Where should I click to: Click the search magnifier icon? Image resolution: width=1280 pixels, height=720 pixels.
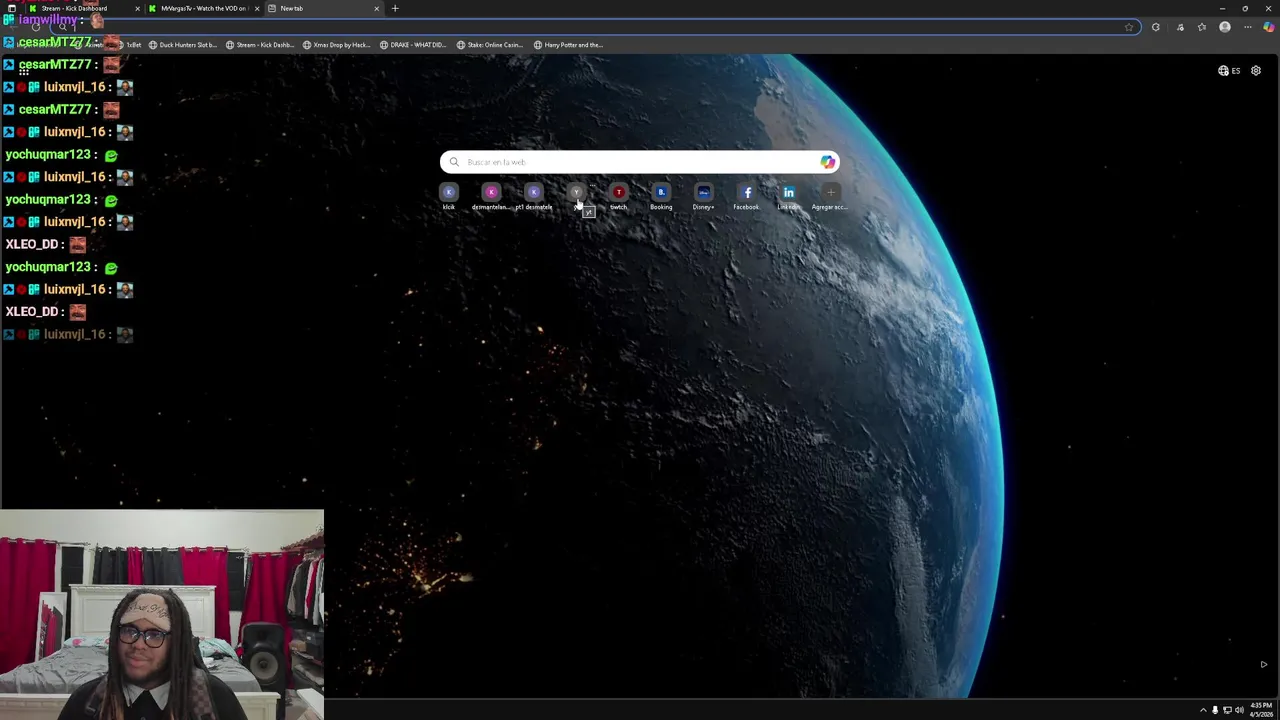[x=454, y=162]
